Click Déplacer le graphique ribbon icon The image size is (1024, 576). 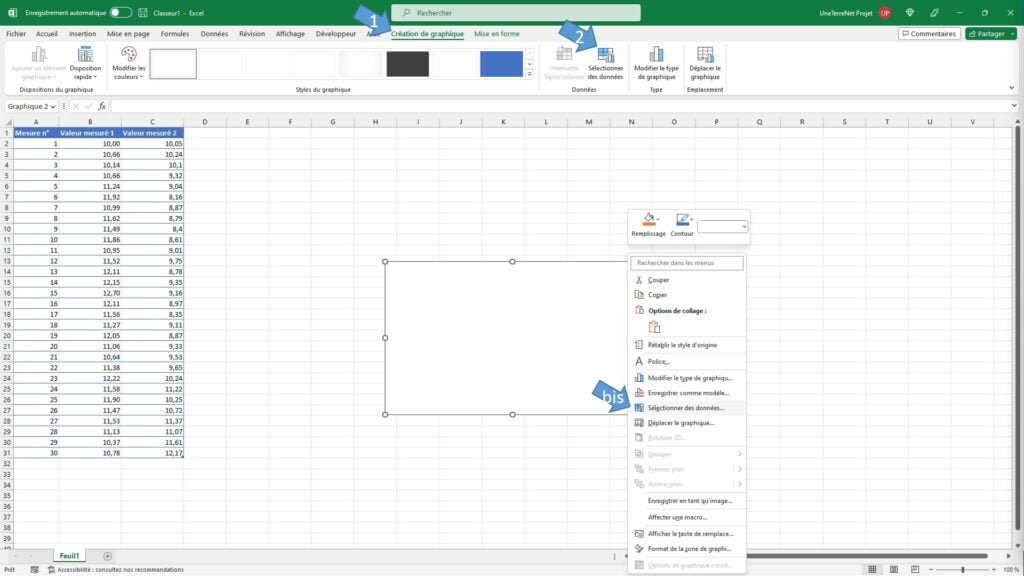705,55
